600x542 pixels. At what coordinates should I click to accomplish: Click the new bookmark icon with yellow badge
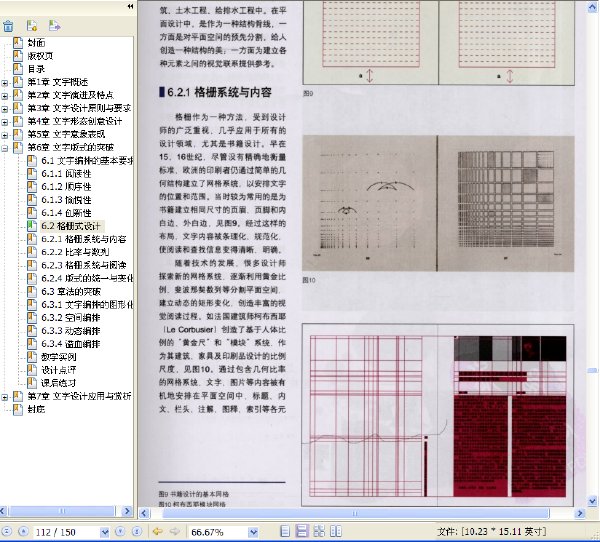(32, 26)
